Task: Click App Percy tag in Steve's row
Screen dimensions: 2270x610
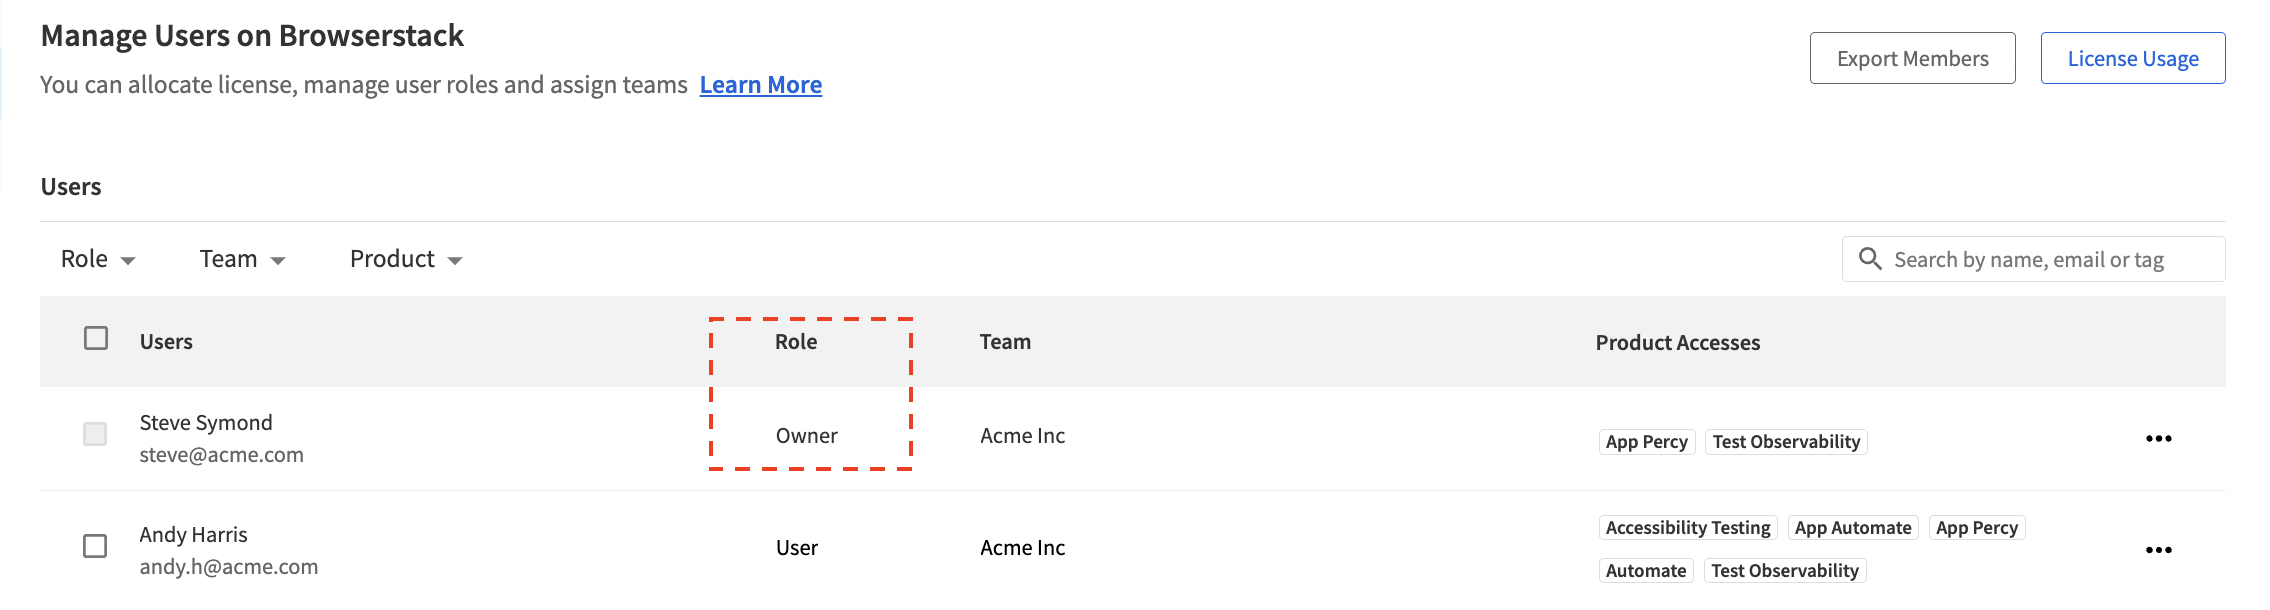Action: [1646, 442]
